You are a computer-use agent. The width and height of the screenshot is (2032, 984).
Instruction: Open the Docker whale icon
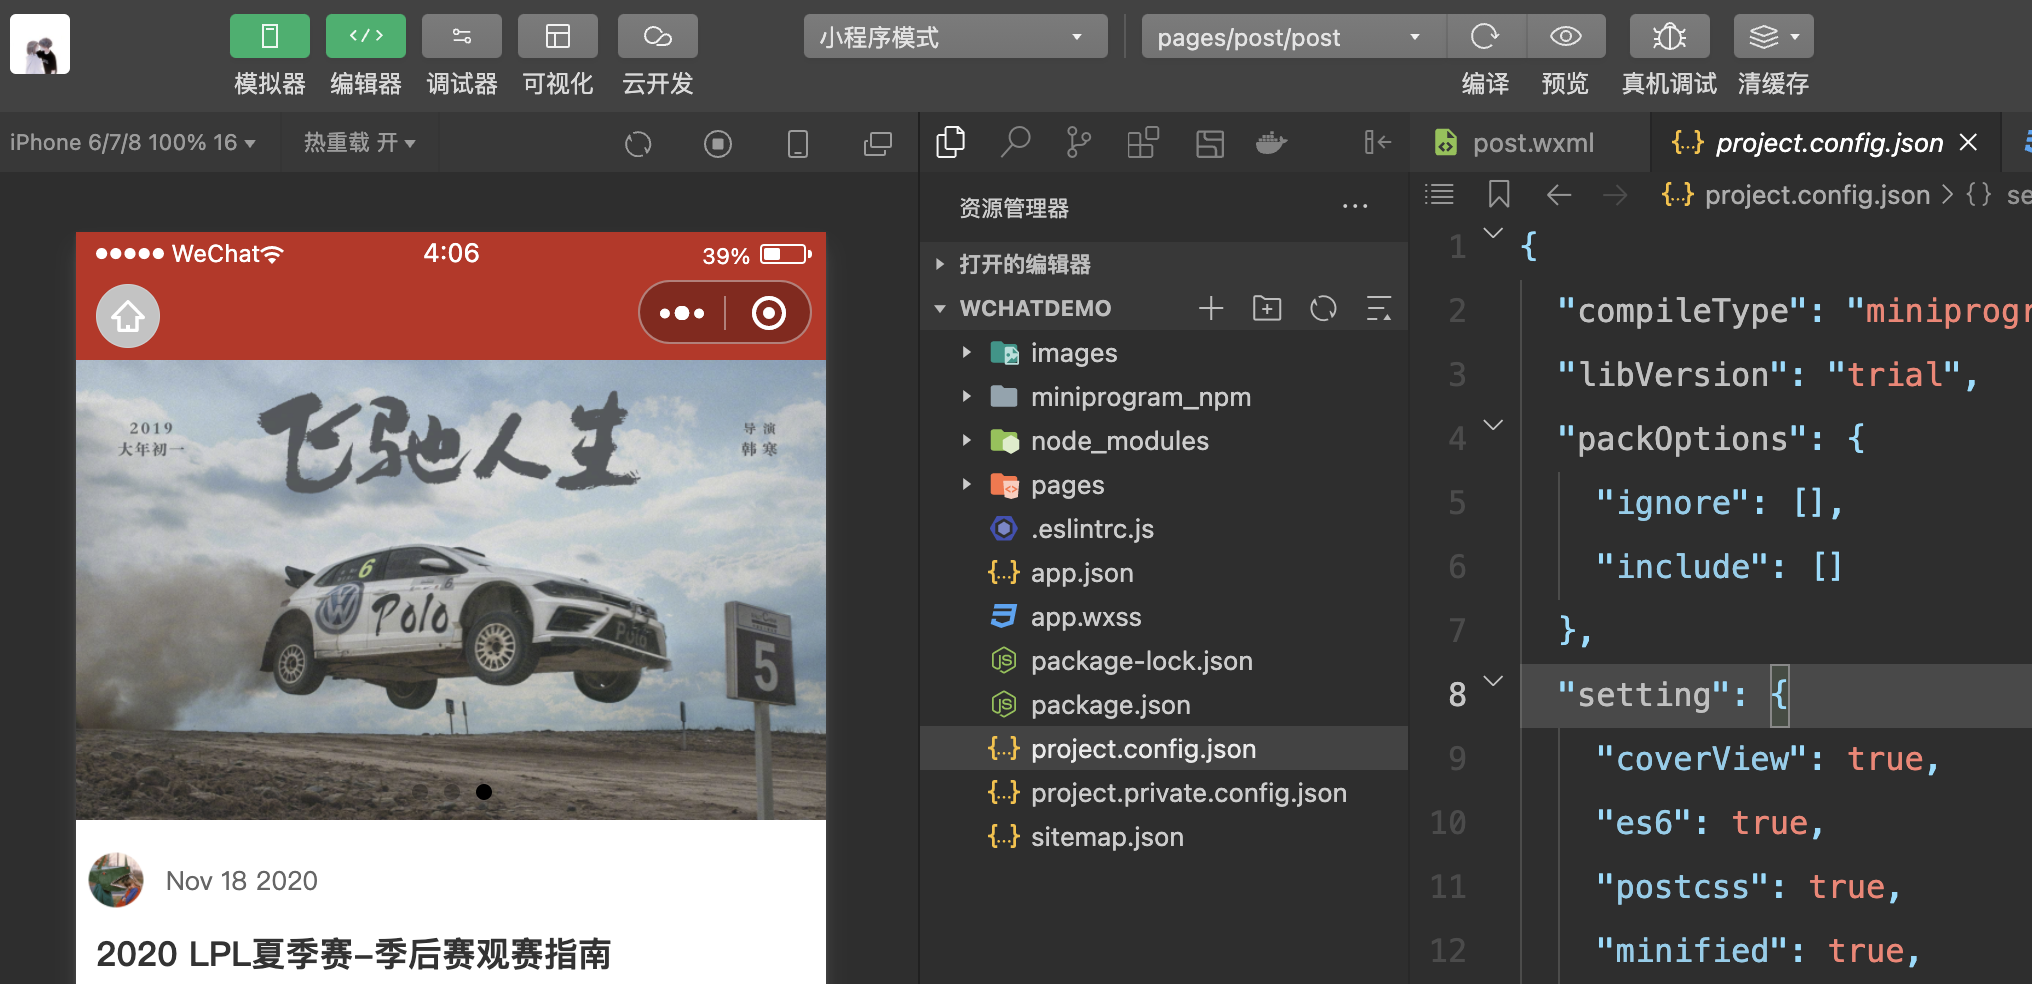[1271, 143]
